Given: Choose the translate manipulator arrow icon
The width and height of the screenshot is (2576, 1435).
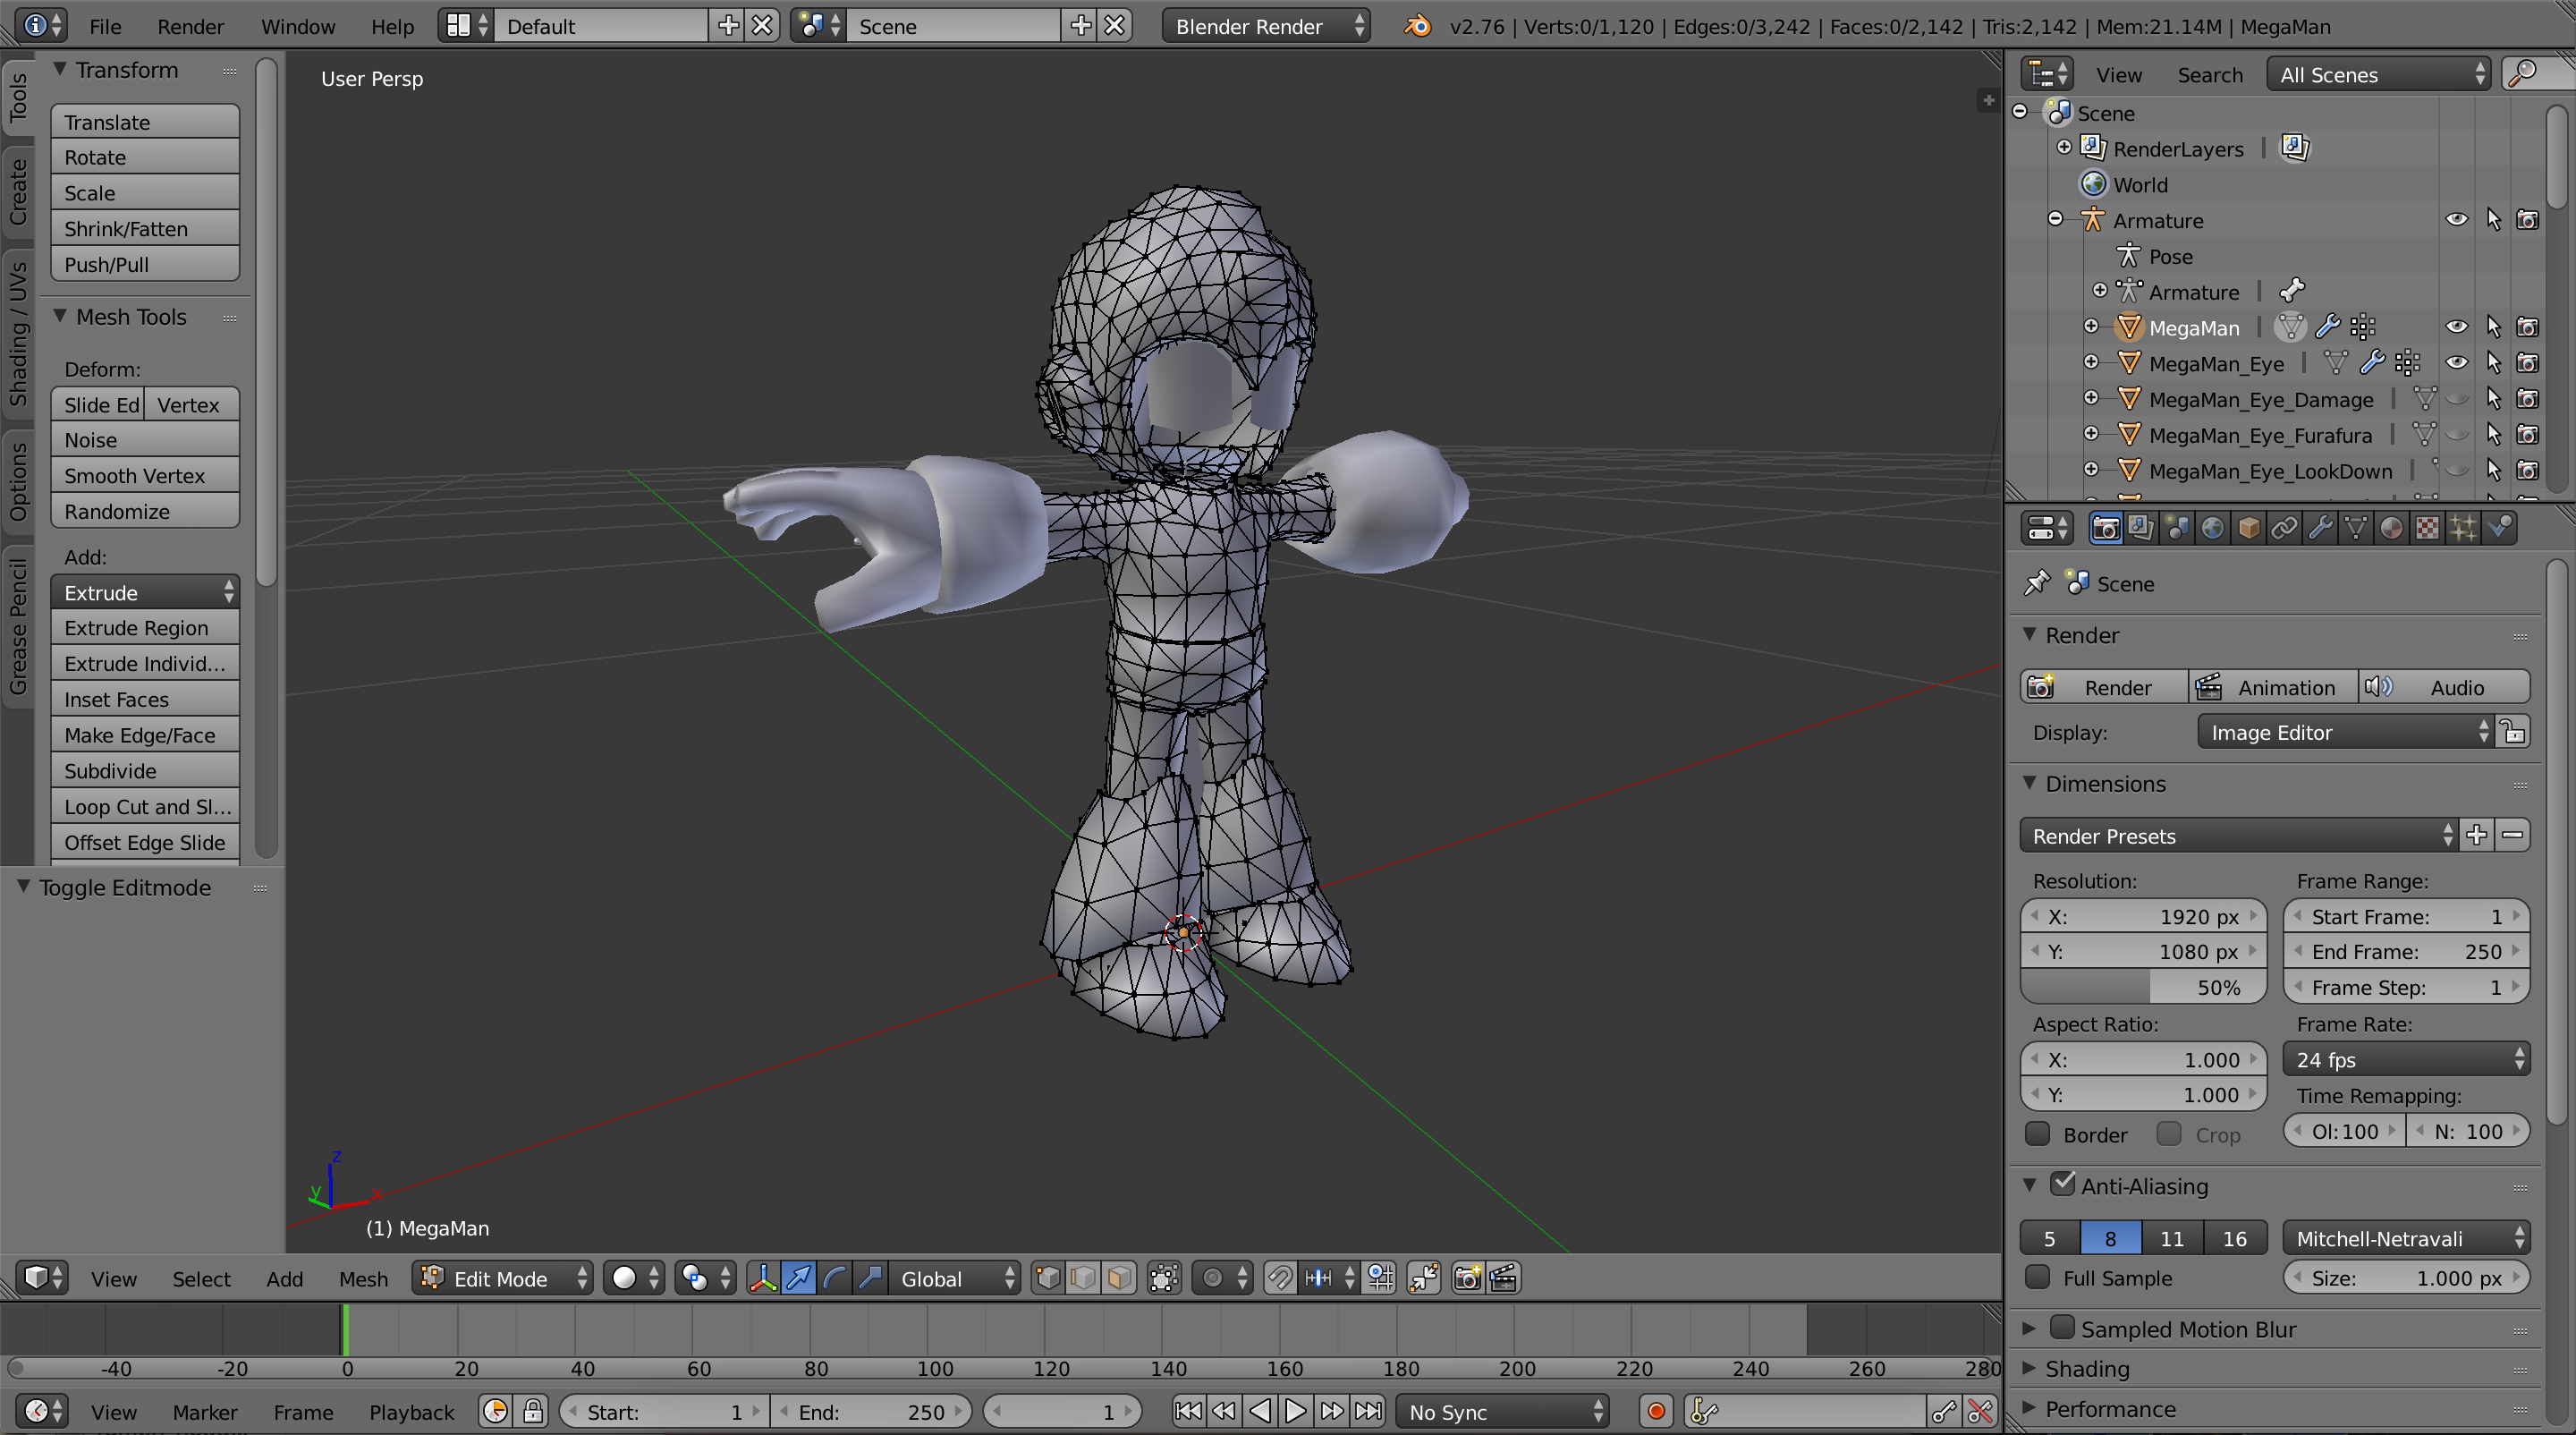Looking at the screenshot, I should 799,1278.
